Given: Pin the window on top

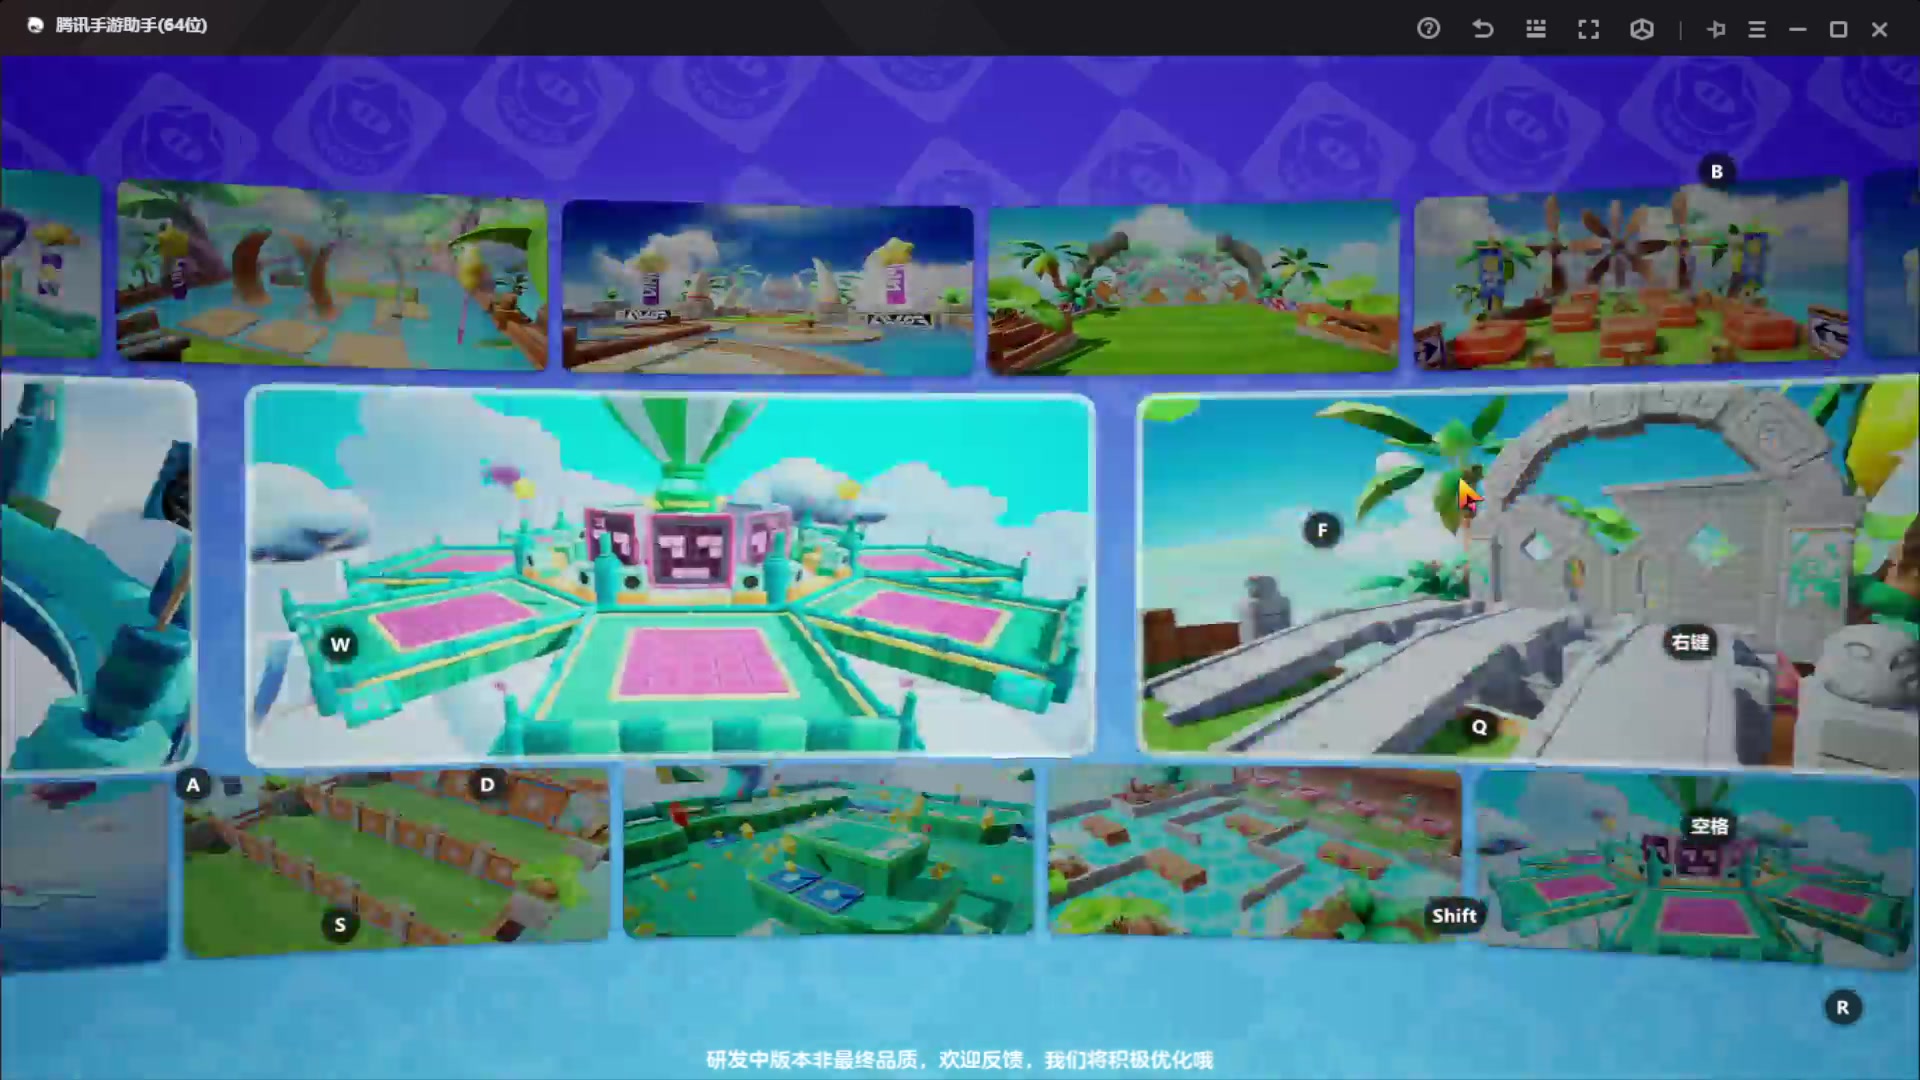Looking at the screenshot, I should click(x=1716, y=29).
